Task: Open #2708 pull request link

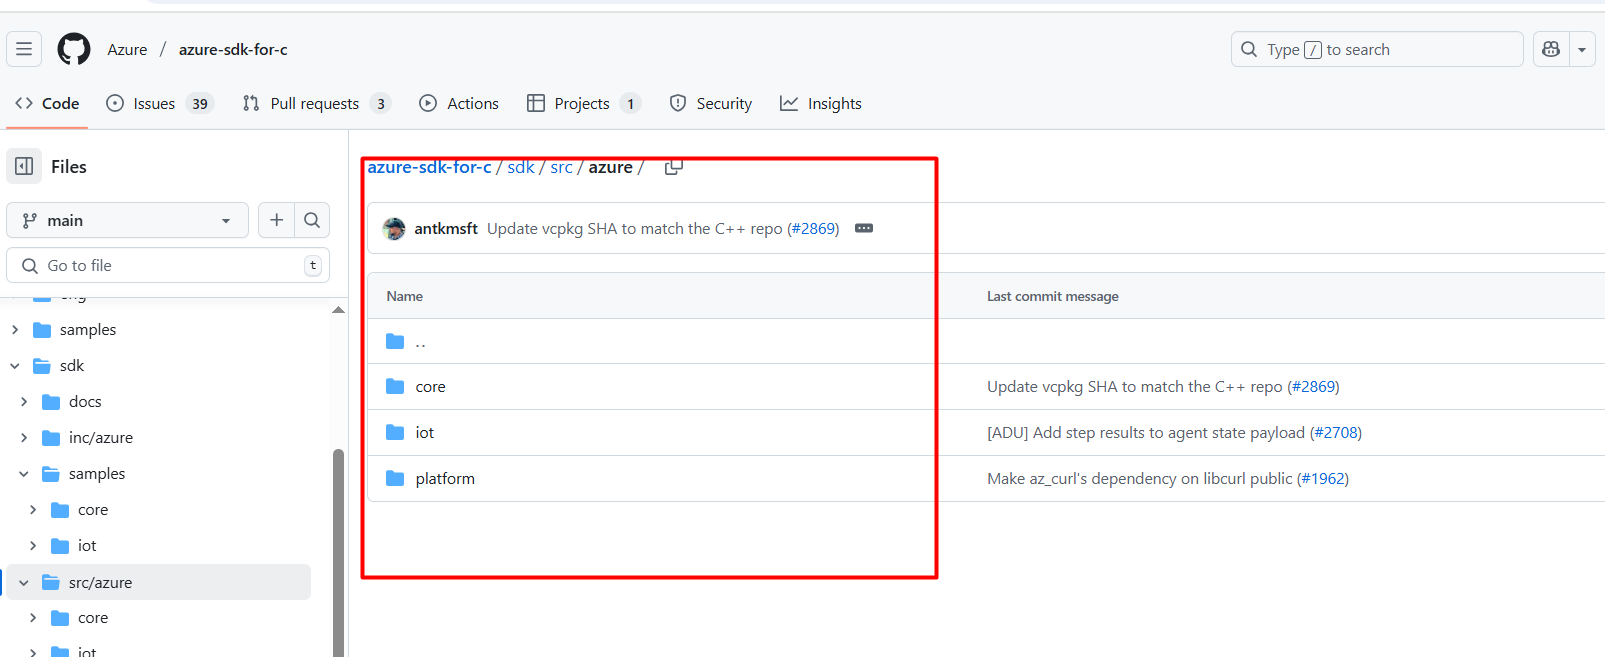Action: pos(1337,433)
